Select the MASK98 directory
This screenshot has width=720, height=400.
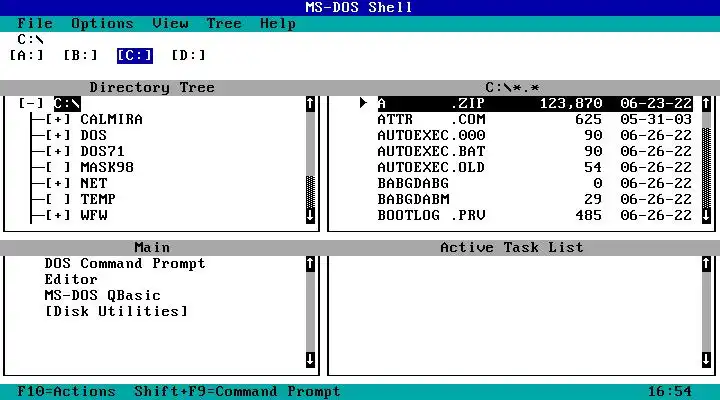107,167
